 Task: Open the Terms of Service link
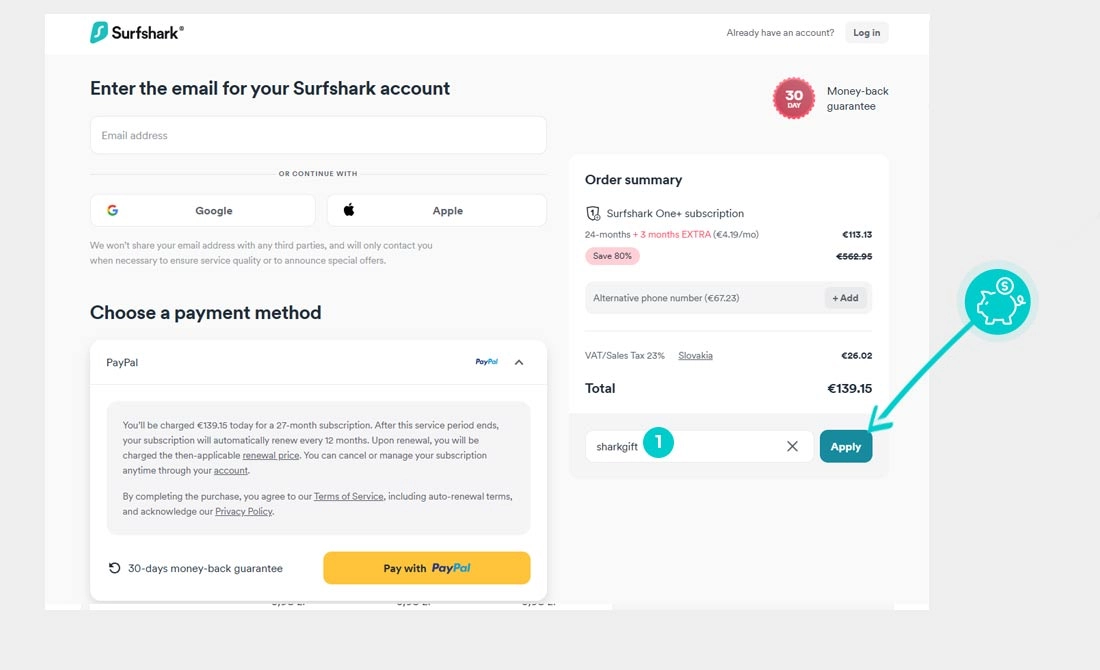coord(348,497)
